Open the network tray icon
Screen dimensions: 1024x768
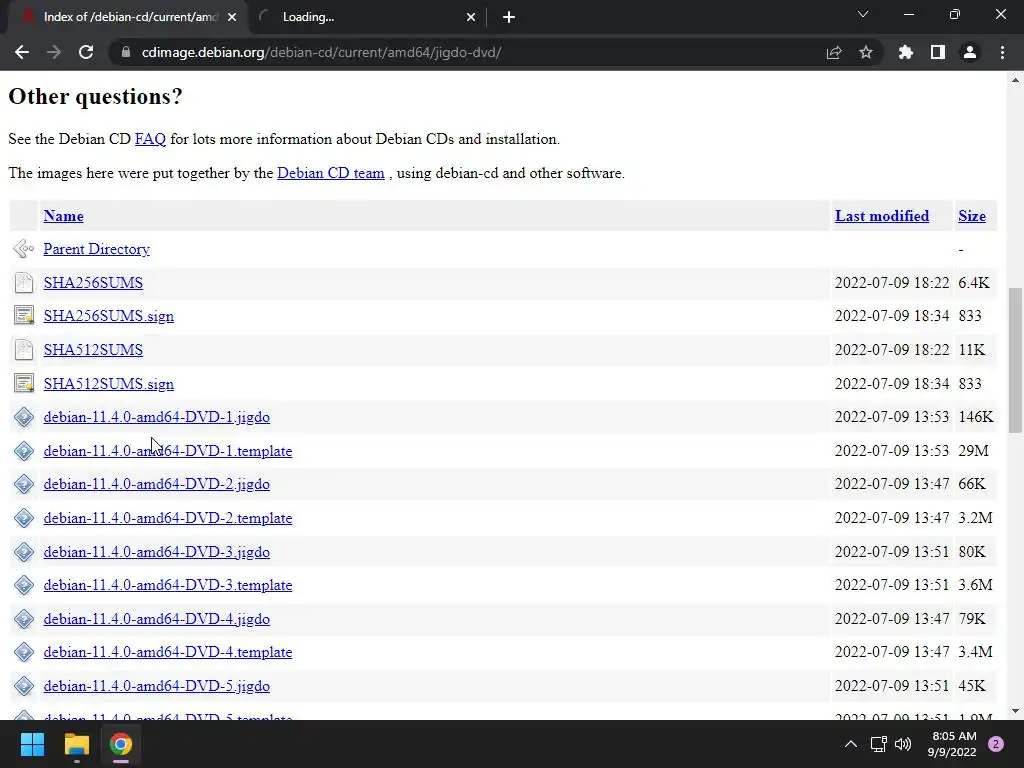878,744
